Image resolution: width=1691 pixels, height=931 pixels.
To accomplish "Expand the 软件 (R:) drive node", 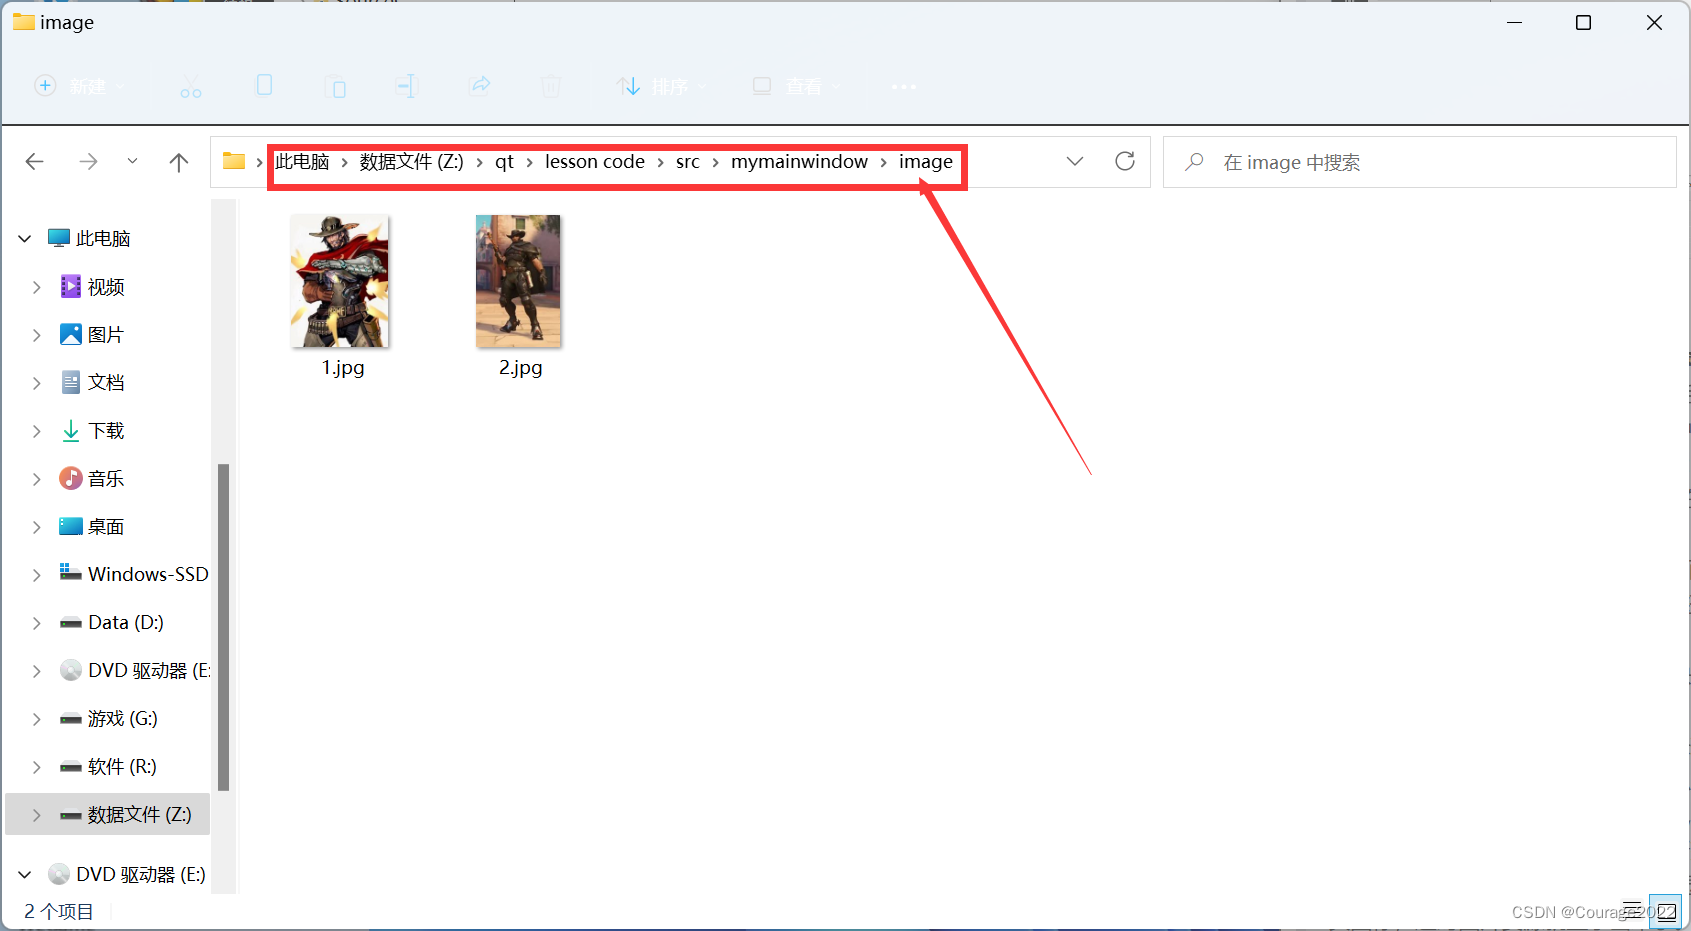I will (37, 767).
